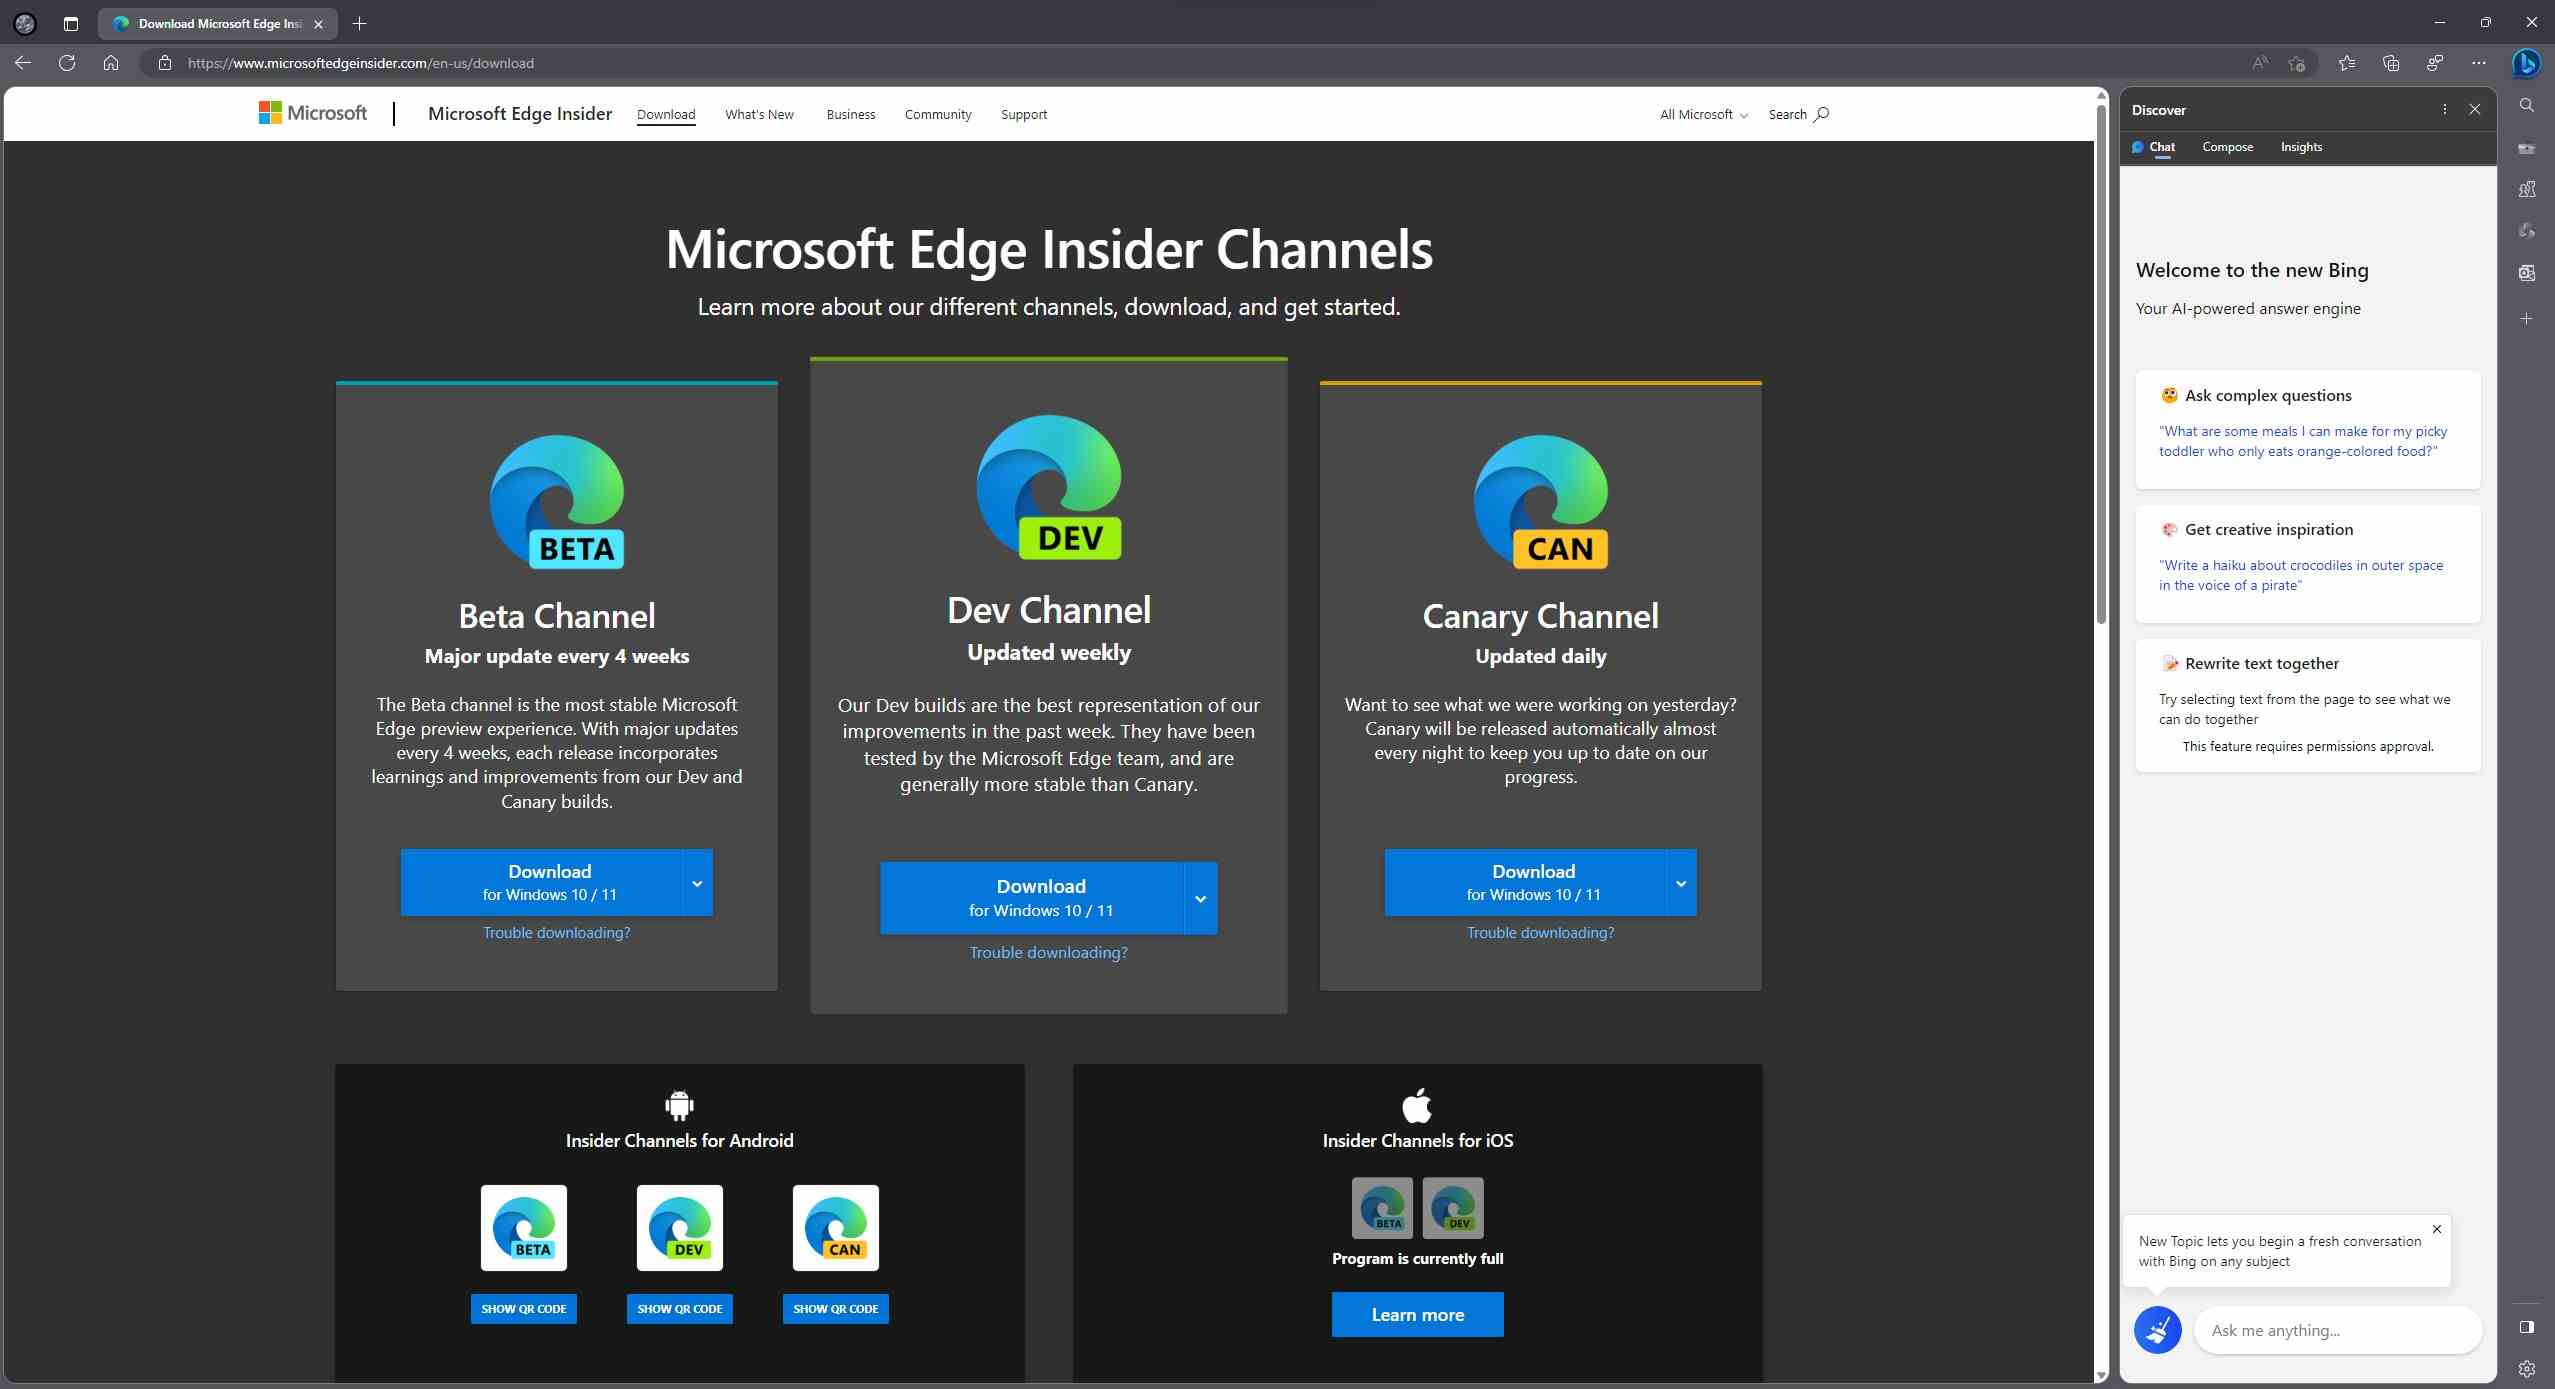The width and height of the screenshot is (2555, 1389).
Task: Open the profile avatar in title bar
Action: click(25, 23)
